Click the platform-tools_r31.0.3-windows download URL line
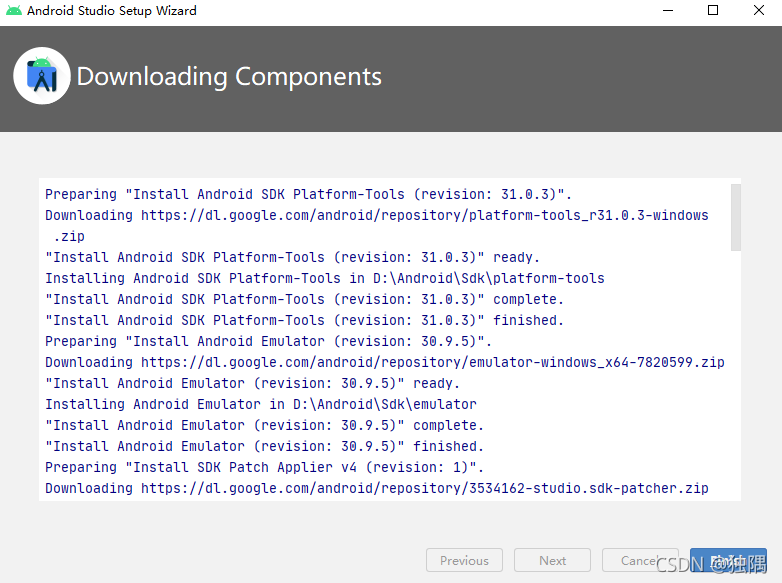The width and height of the screenshot is (782, 583). pos(377,215)
